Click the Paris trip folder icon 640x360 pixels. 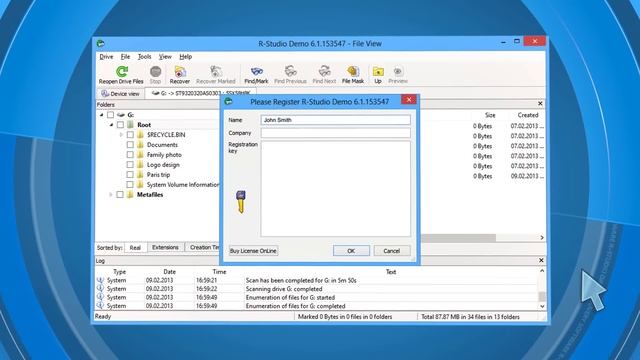point(140,175)
